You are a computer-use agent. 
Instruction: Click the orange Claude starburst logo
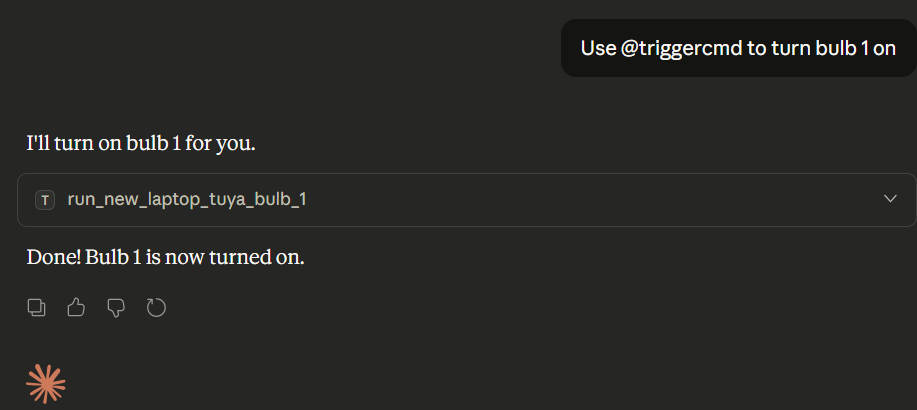point(46,383)
